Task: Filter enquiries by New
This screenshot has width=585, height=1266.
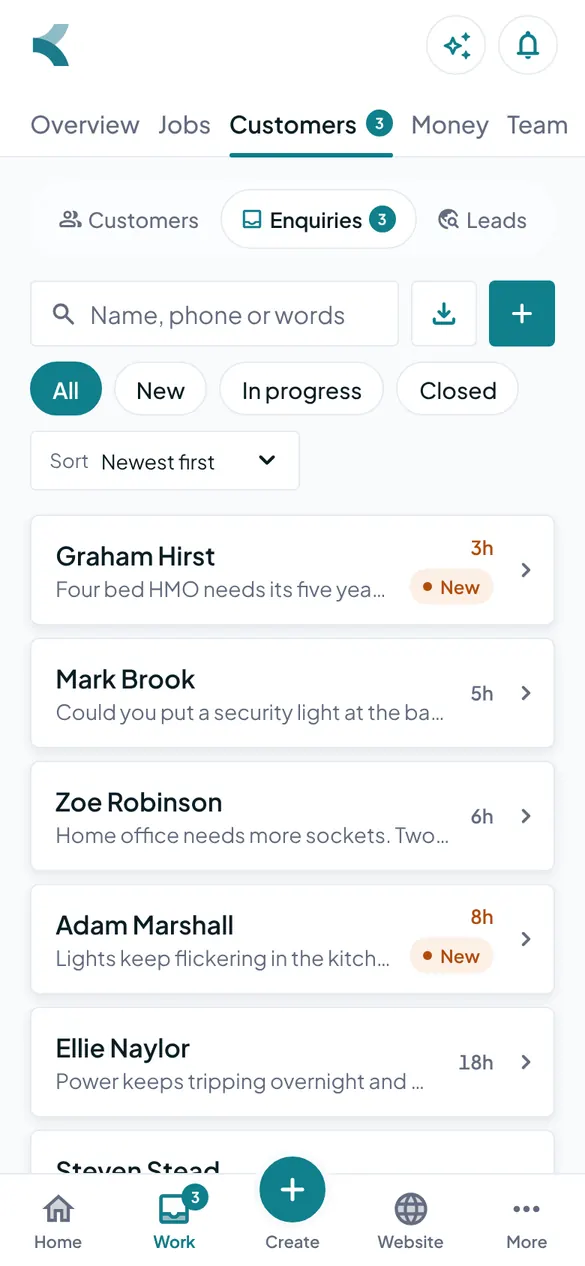Action: pyautogui.click(x=160, y=389)
